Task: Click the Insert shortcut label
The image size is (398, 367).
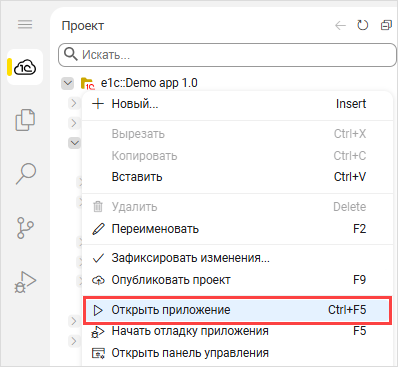Action: pos(351,104)
